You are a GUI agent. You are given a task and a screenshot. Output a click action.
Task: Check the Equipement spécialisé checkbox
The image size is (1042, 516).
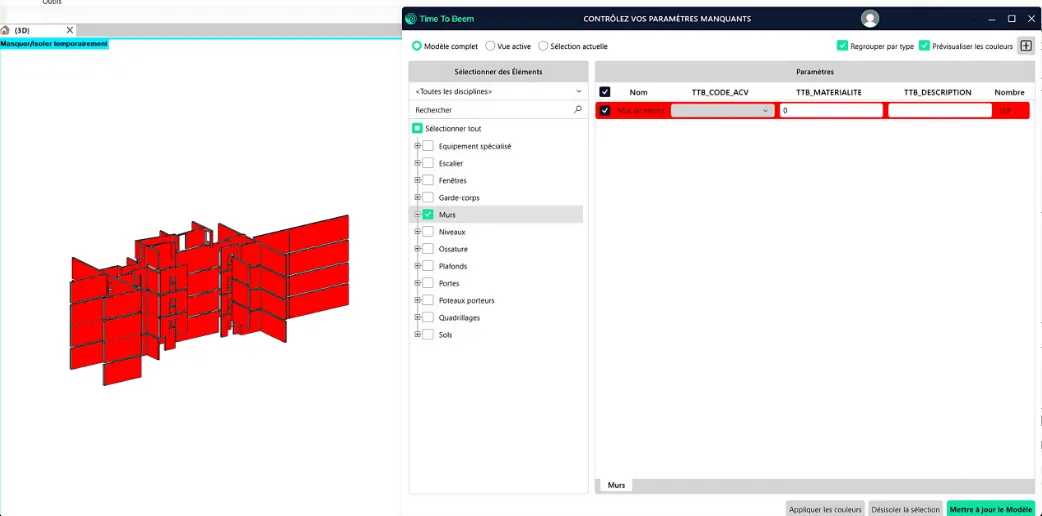coord(428,146)
